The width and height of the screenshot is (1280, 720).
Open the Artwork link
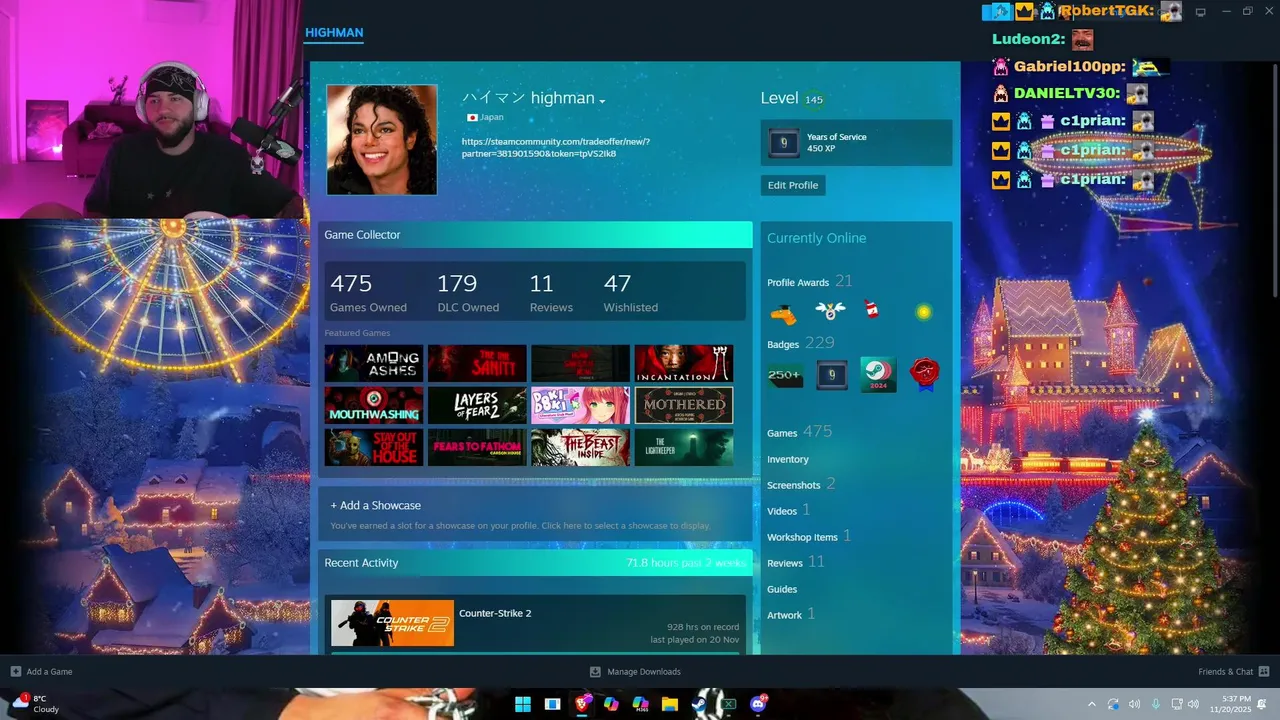tap(791, 614)
